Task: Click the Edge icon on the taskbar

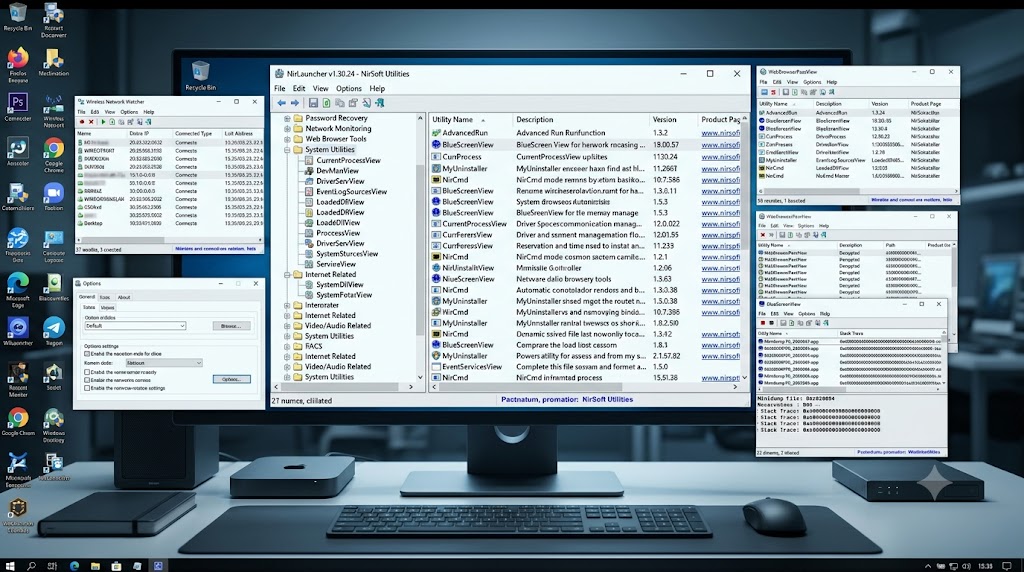Action: (x=74, y=565)
